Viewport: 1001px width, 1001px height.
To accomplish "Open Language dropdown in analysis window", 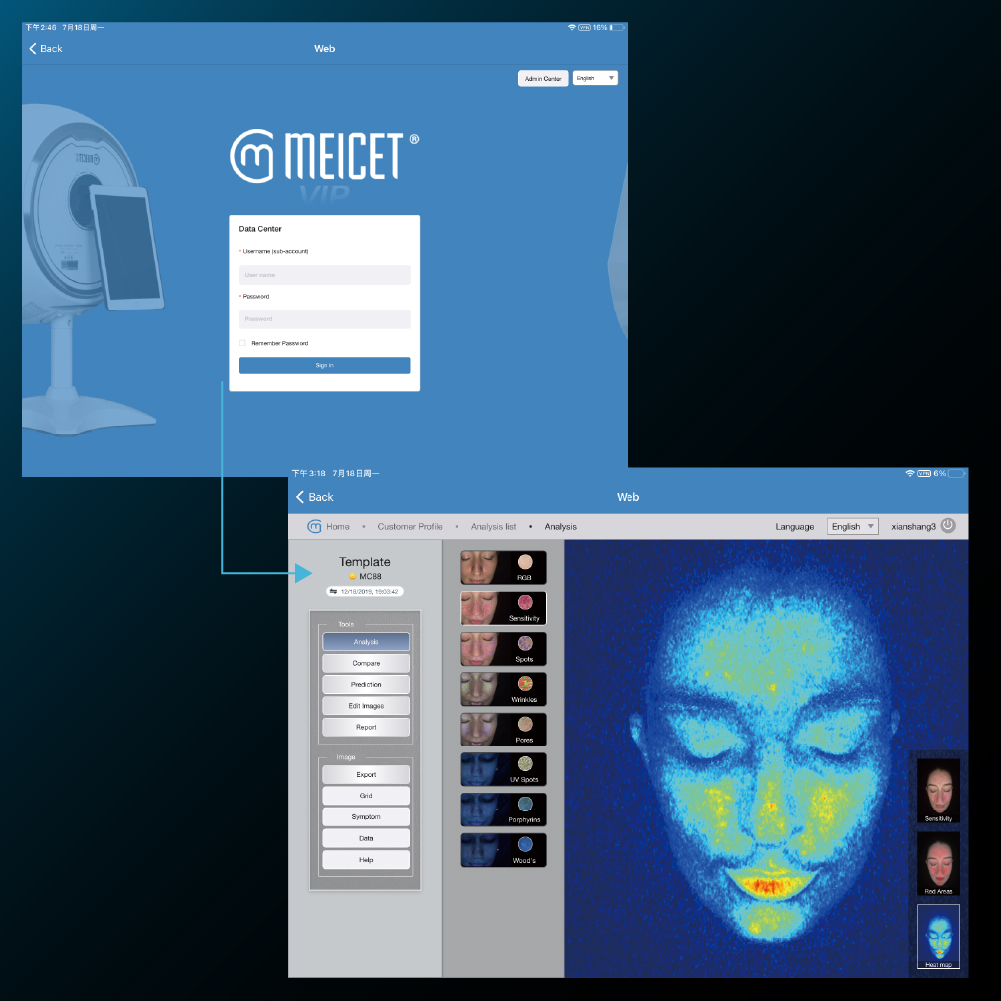I will (x=853, y=526).
